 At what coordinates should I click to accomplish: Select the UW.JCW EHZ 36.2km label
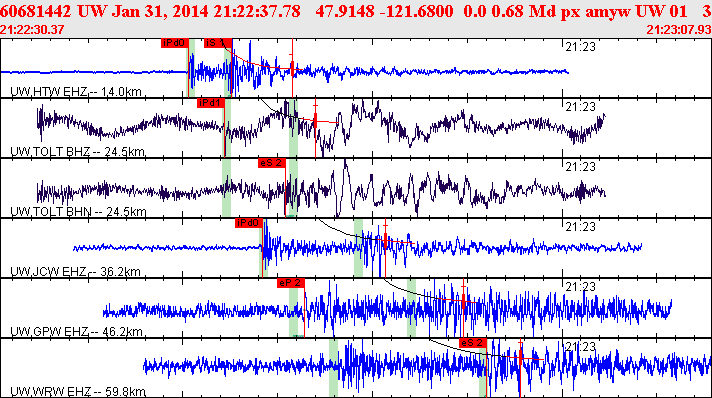click(x=75, y=272)
